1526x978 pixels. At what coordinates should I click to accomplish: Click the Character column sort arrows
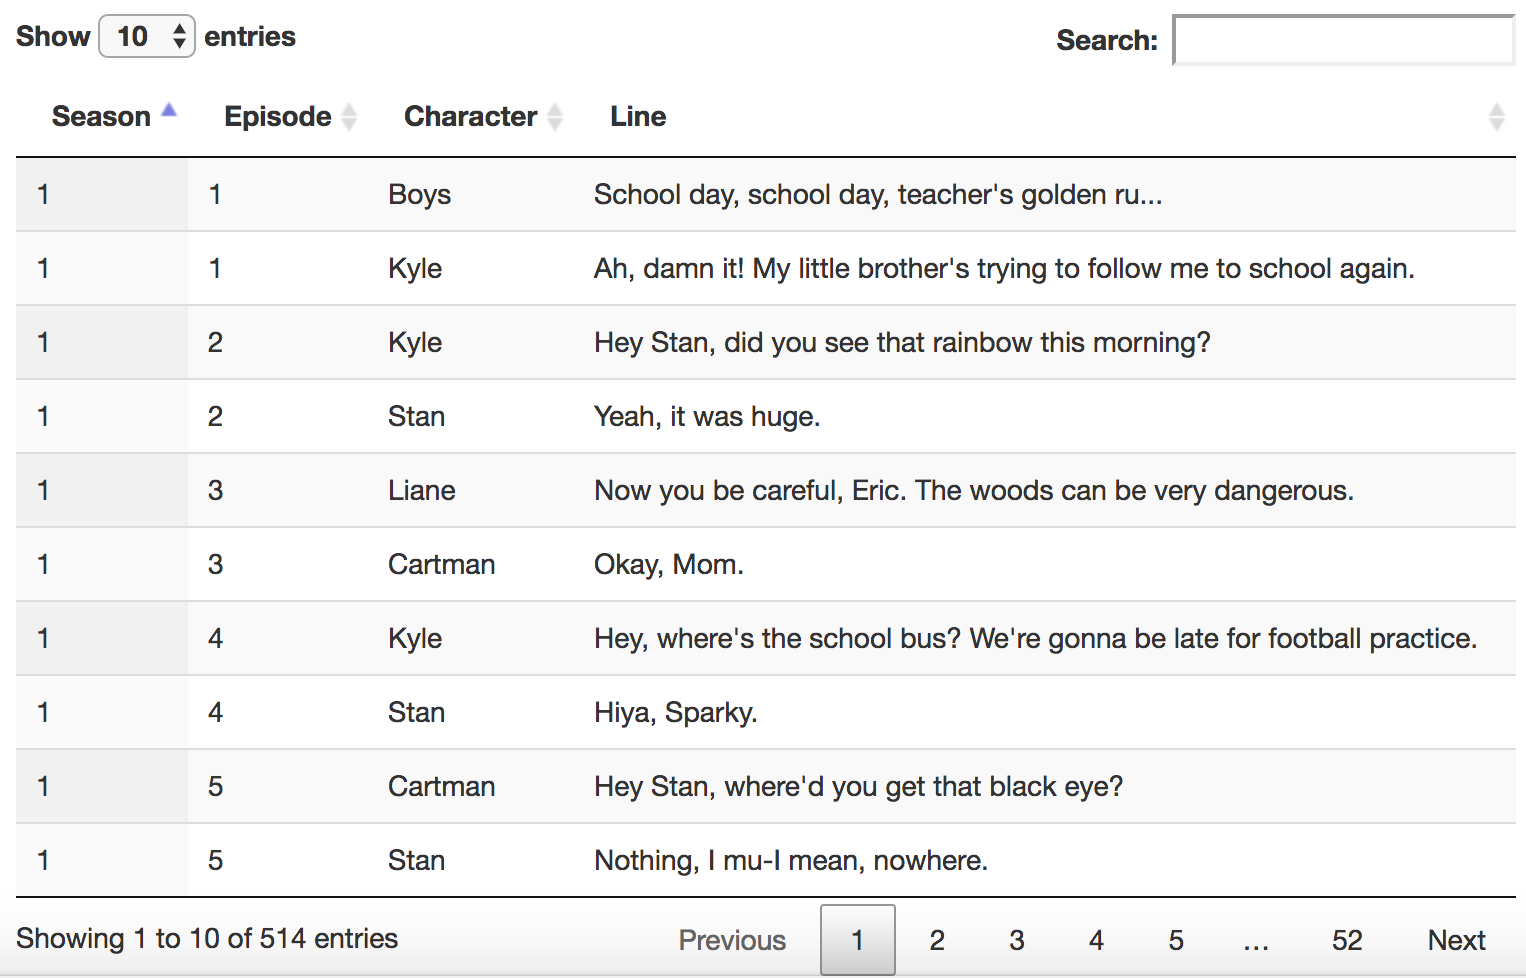tap(555, 117)
